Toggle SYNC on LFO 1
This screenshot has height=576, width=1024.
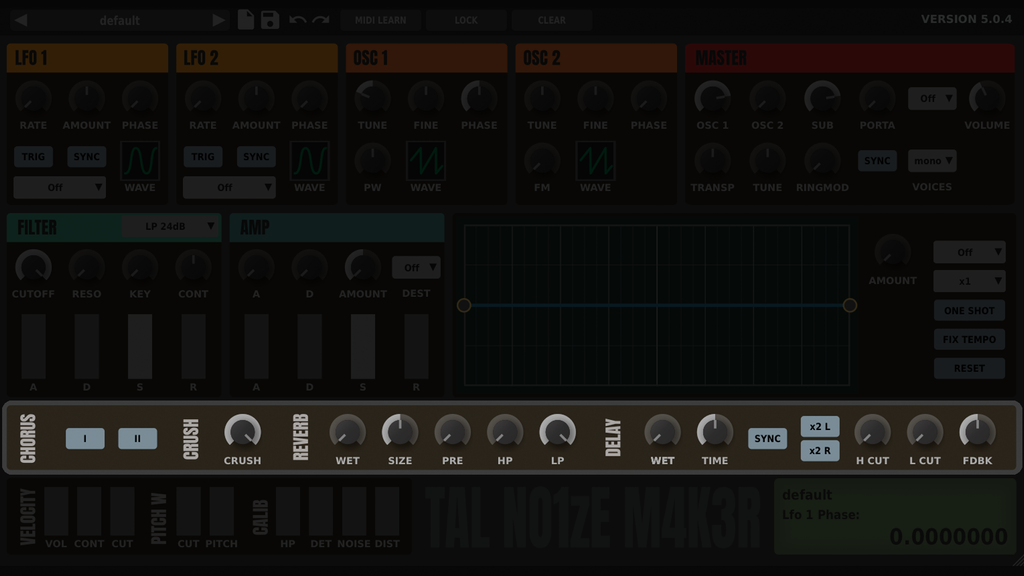point(86,156)
